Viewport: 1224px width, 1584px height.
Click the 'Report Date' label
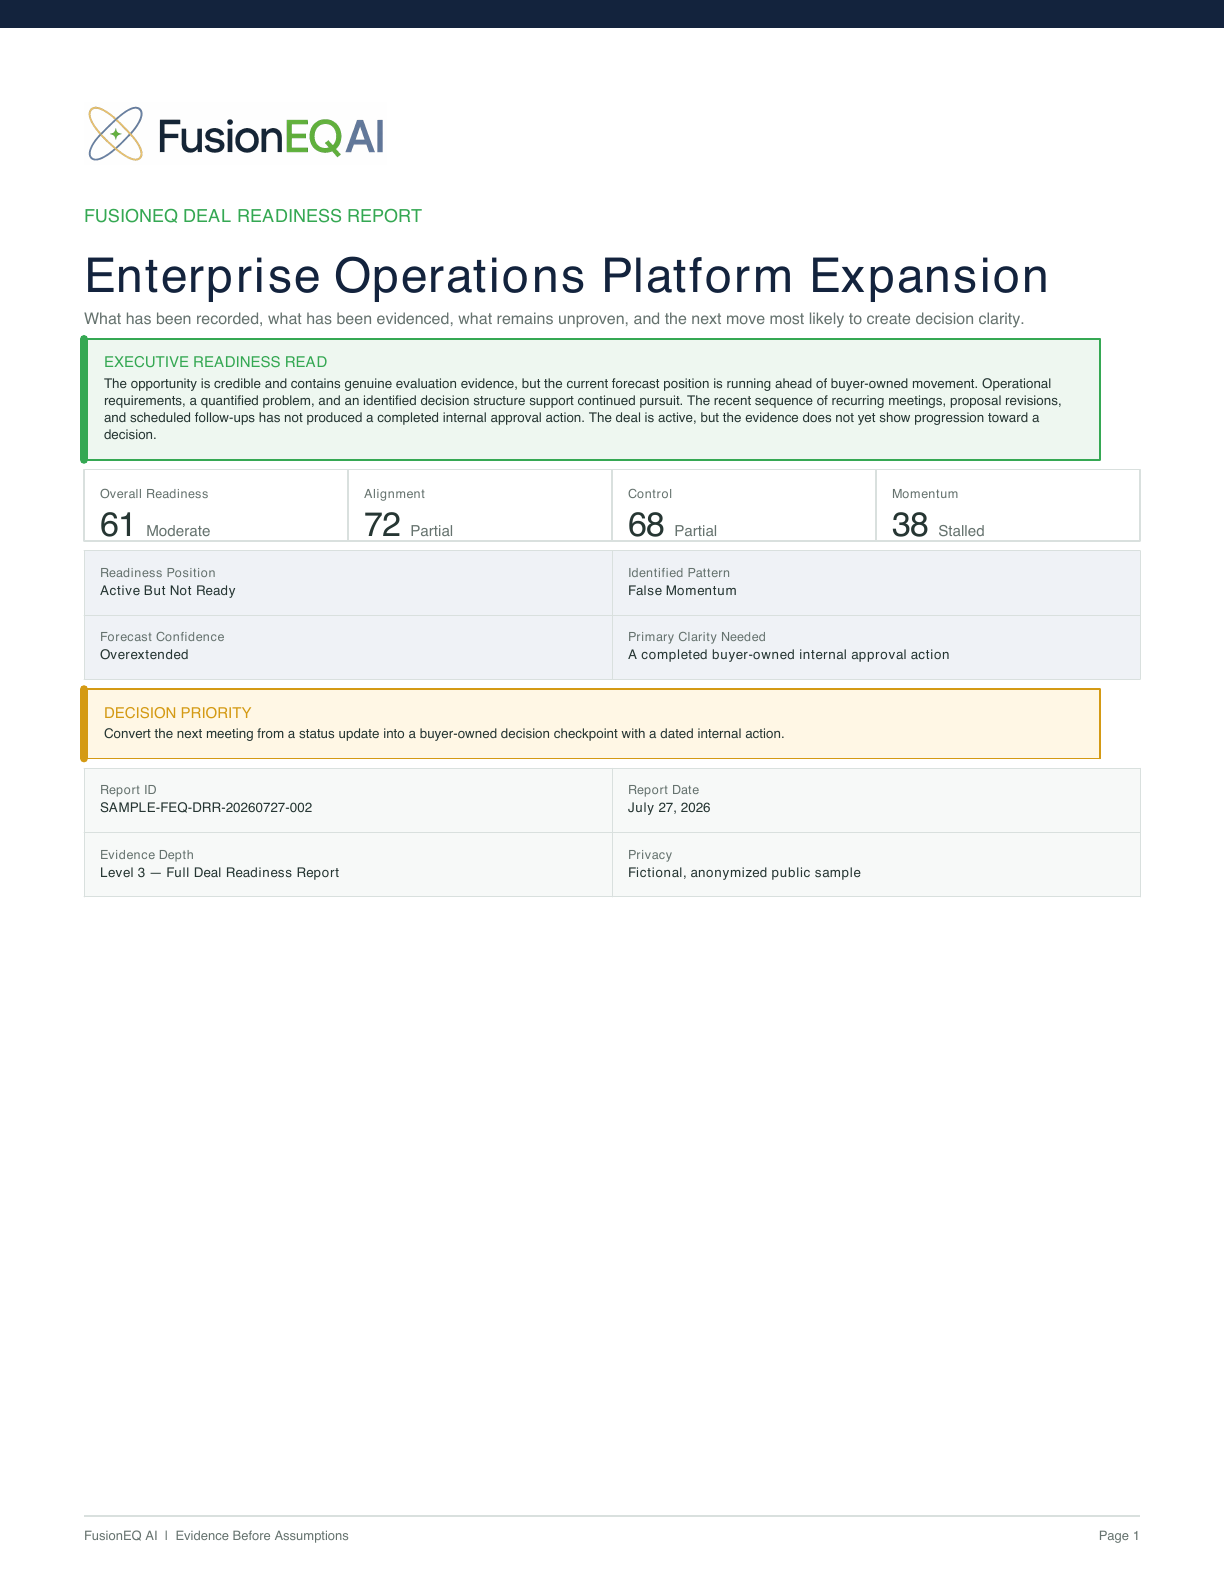tap(664, 790)
